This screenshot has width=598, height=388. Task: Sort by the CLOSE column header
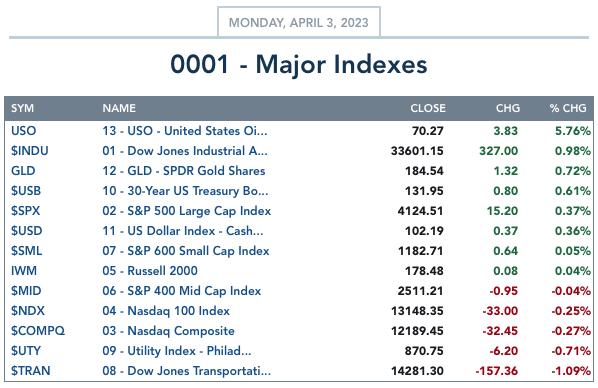(x=428, y=108)
